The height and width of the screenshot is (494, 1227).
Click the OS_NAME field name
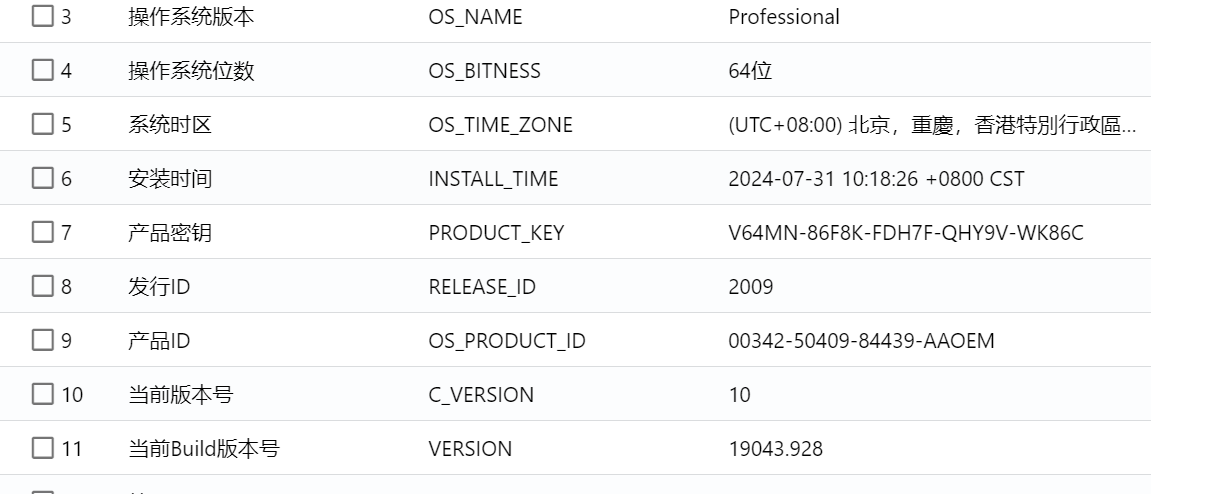tap(475, 17)
